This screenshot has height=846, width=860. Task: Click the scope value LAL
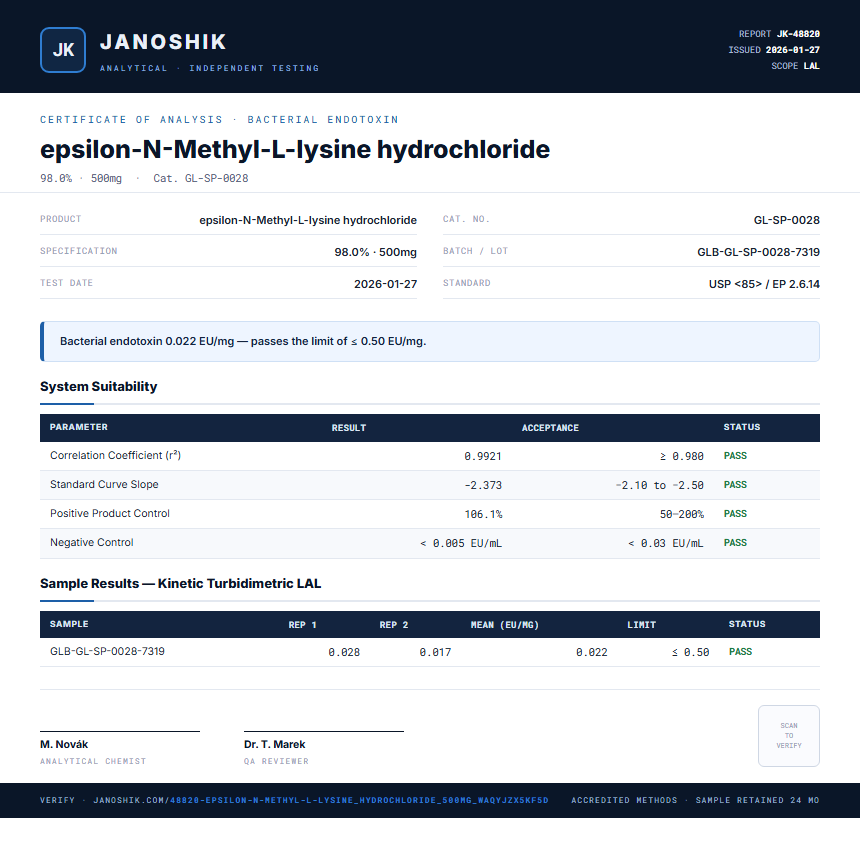[812, 66]
